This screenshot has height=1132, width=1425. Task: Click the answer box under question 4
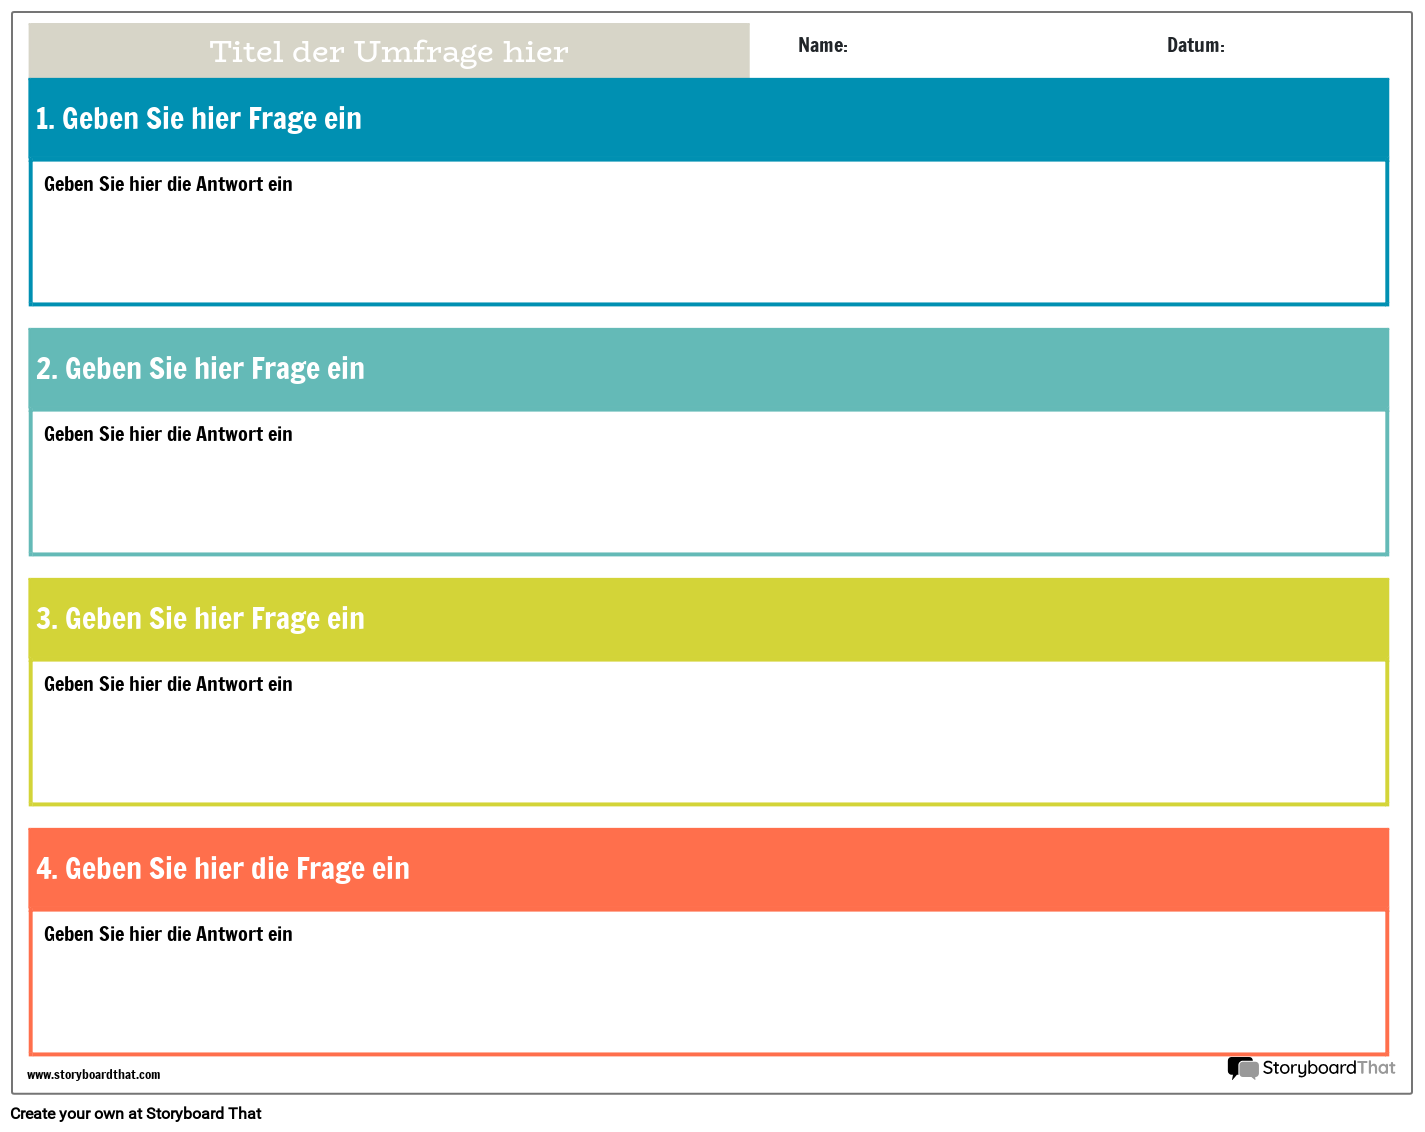(708, 982)
